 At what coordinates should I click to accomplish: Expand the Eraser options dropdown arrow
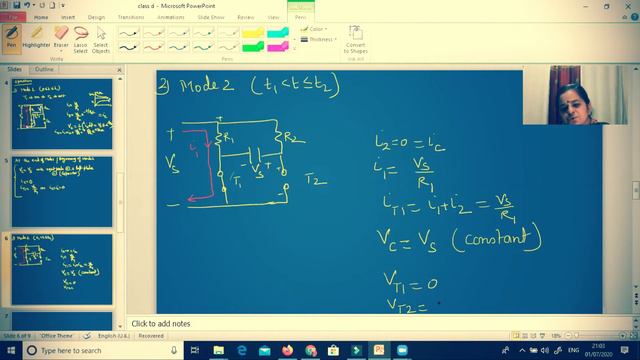61,51
